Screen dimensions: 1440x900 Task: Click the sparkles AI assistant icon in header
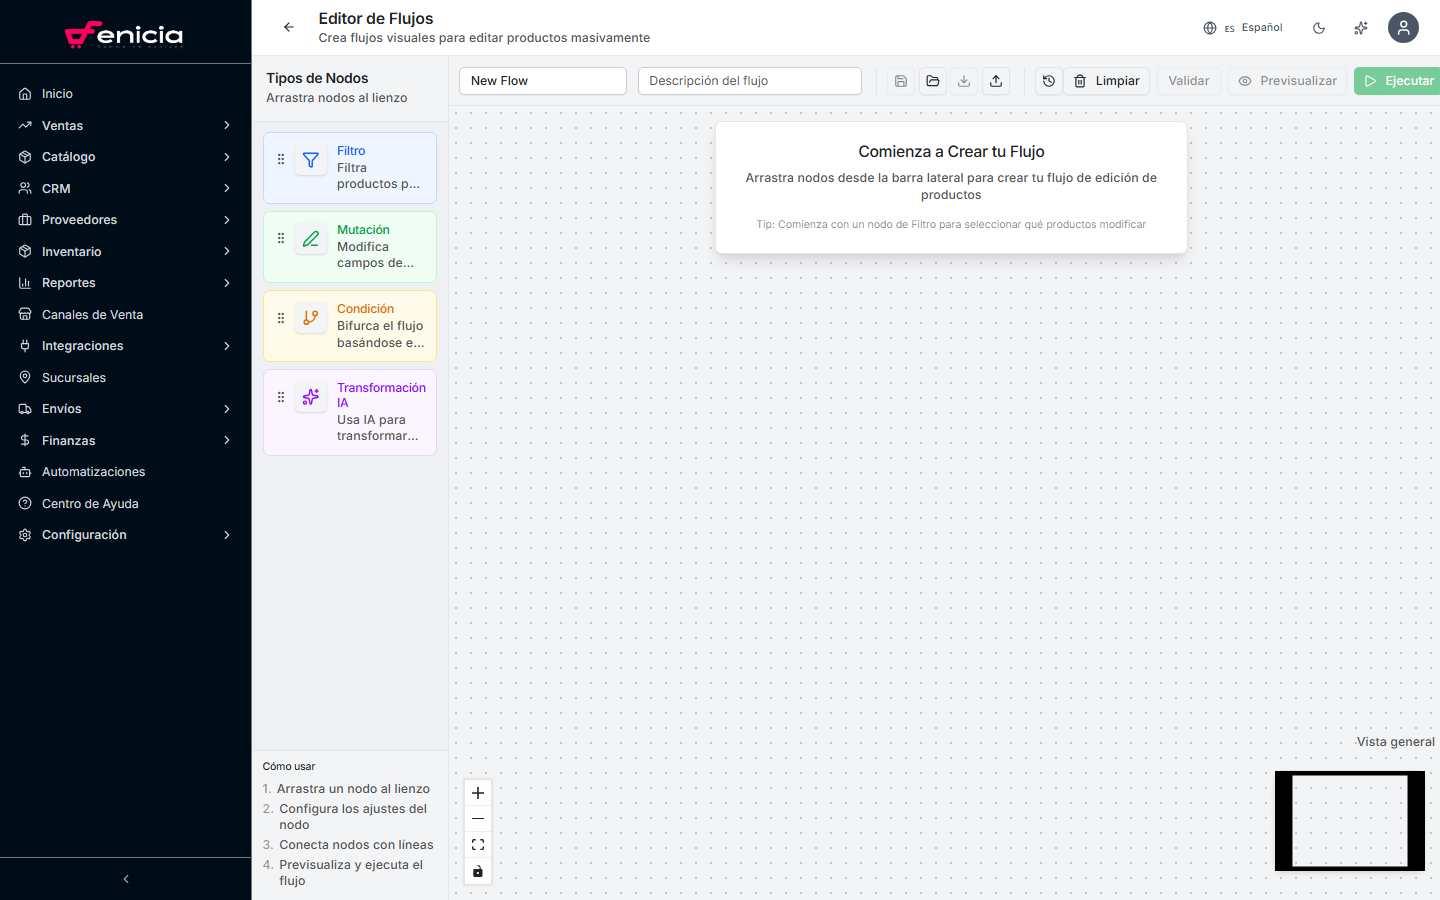pos(1360,28)
